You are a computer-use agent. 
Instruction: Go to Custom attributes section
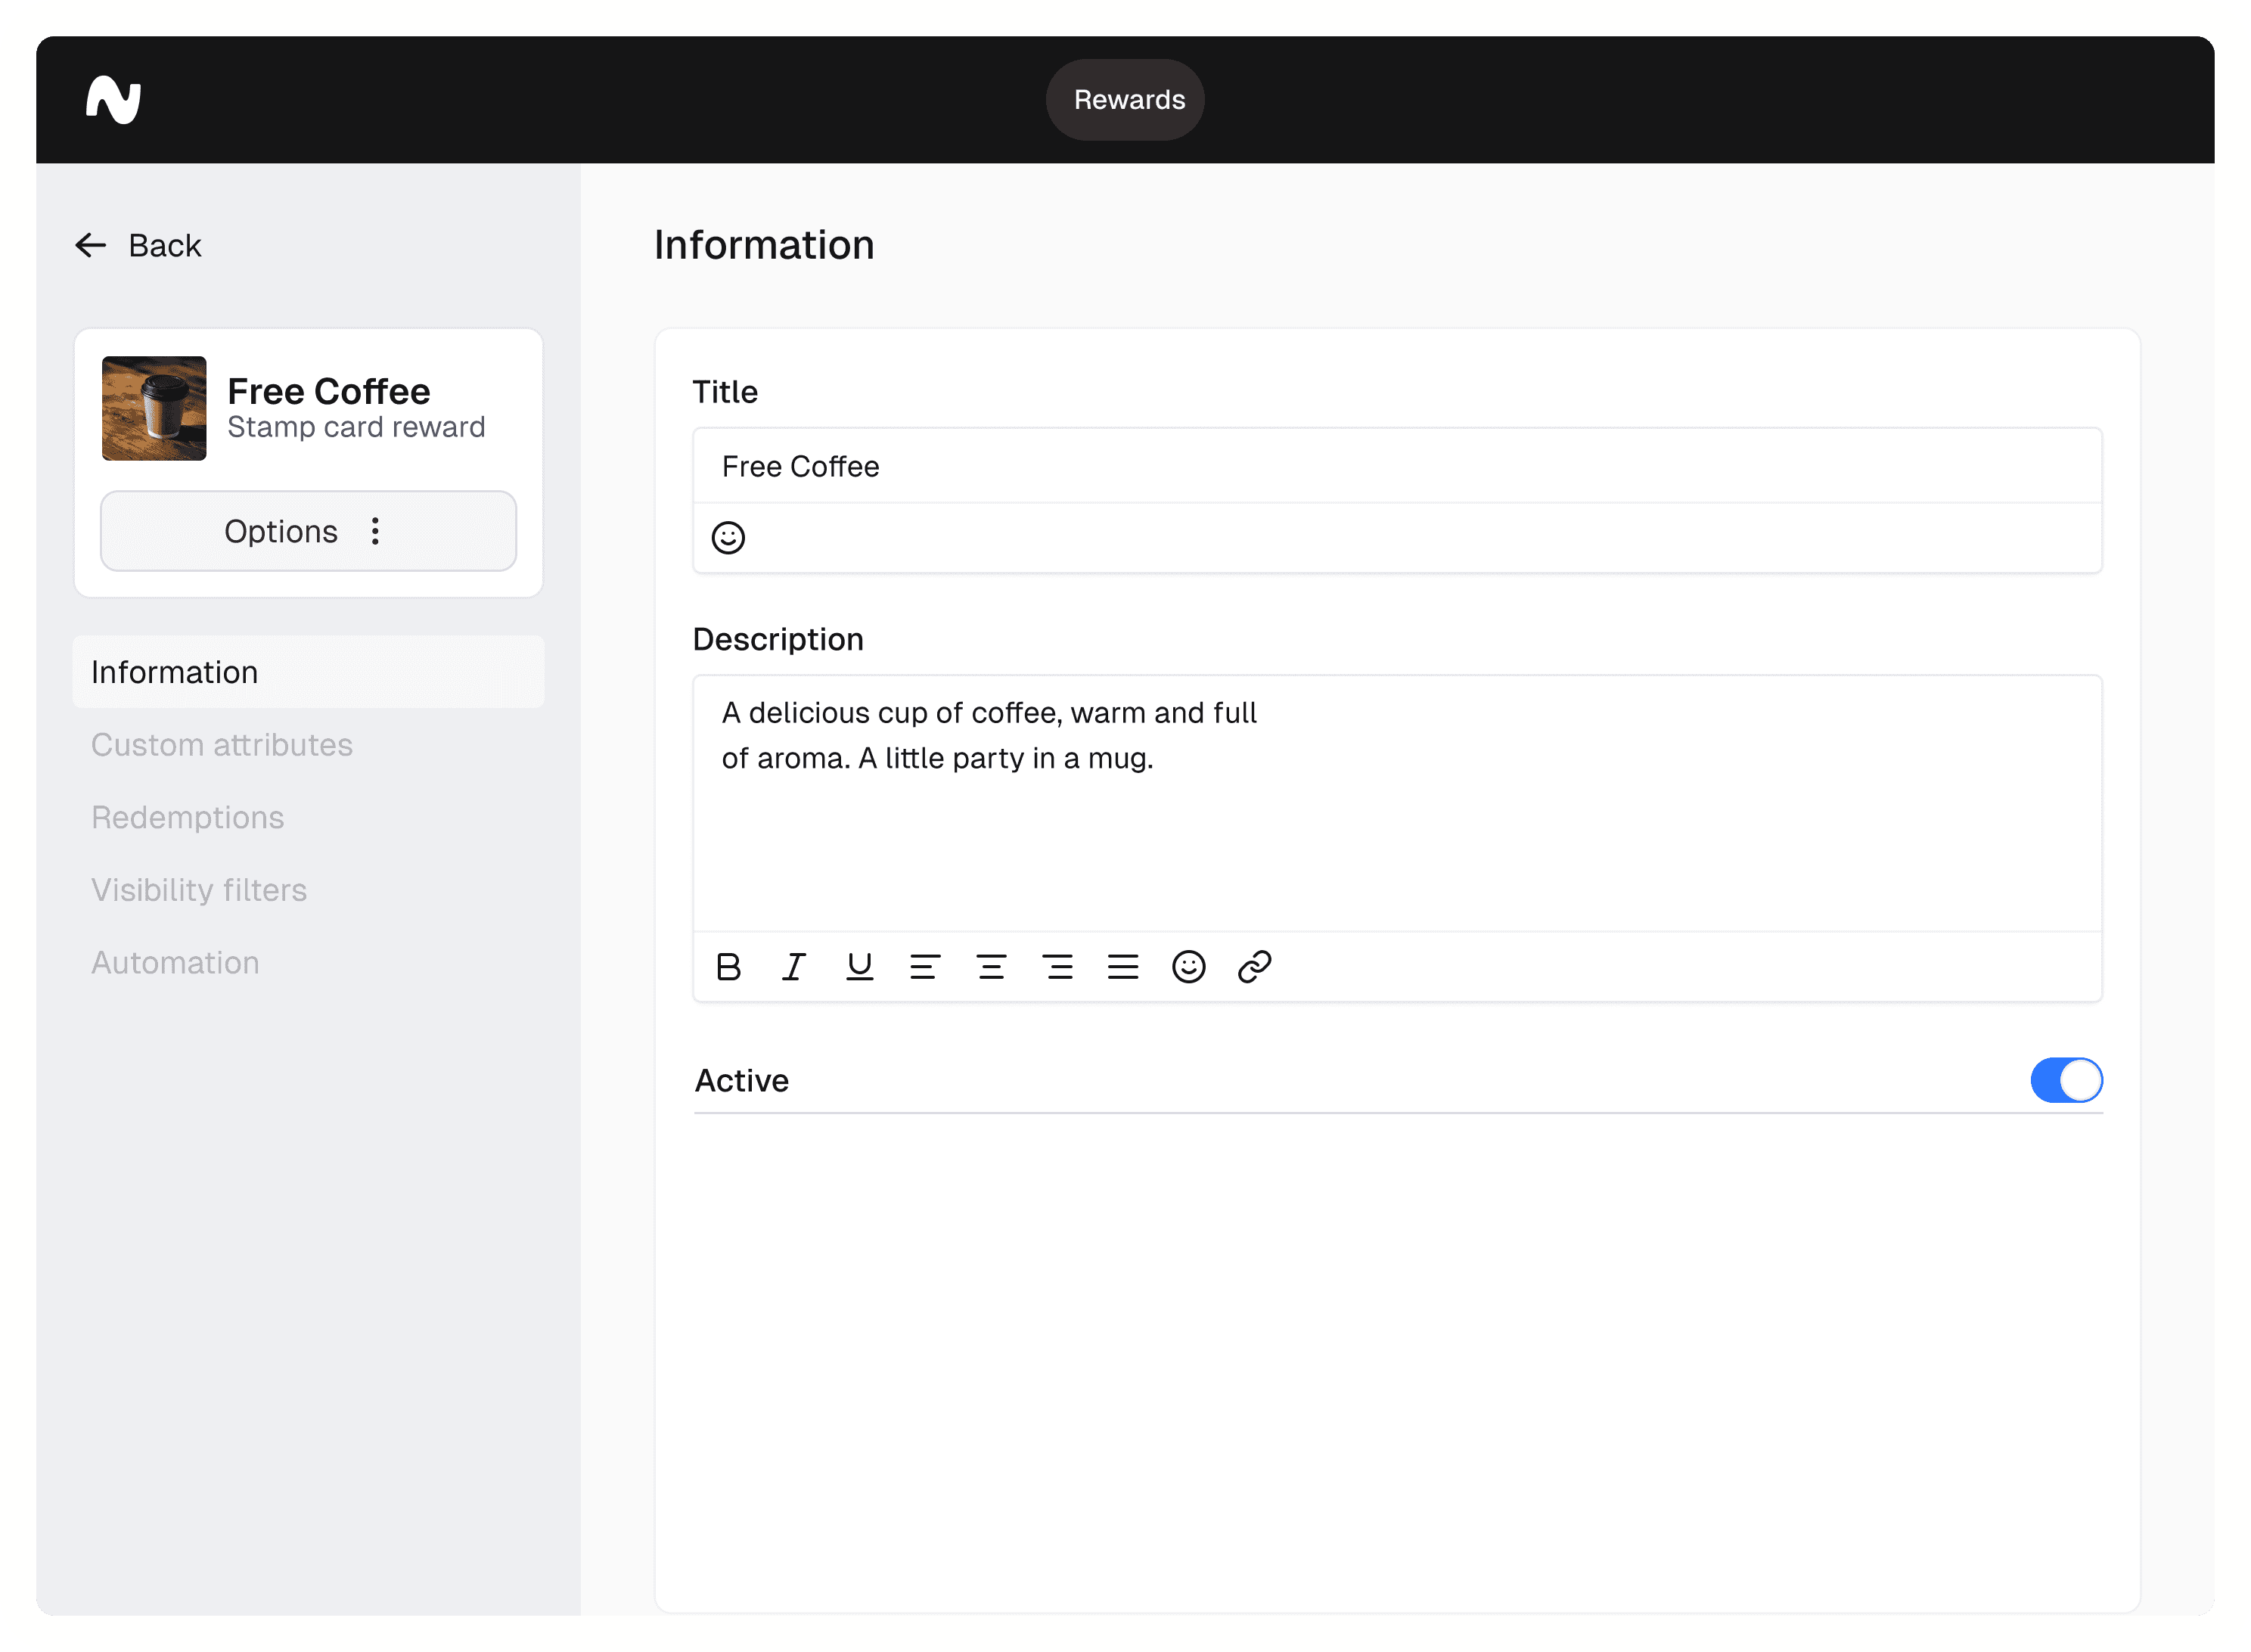pyautogui.click(x=222, y=745)
